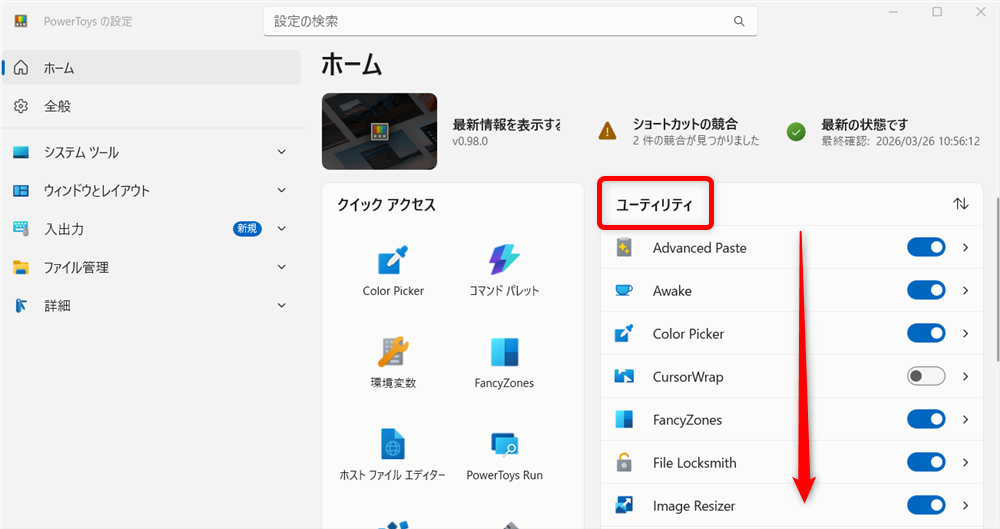The height and width of the screenshot is (529, 1000).
Task: Enable the CursorWrap toggle
Action: tap(926, 376)
